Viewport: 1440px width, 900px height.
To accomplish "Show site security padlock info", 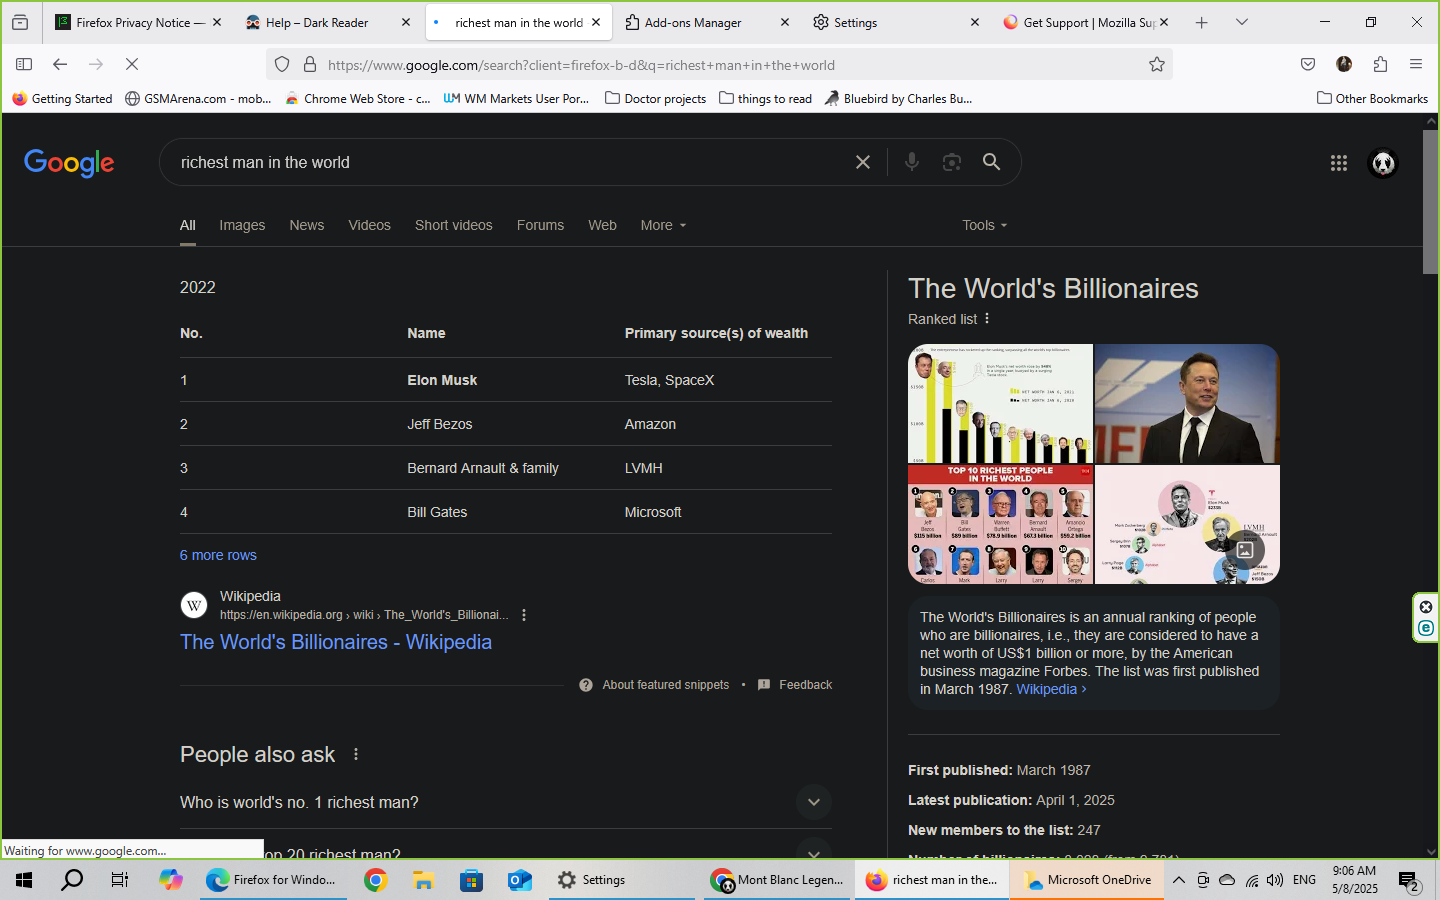I will pyautogui.click(x=310, y=64).
